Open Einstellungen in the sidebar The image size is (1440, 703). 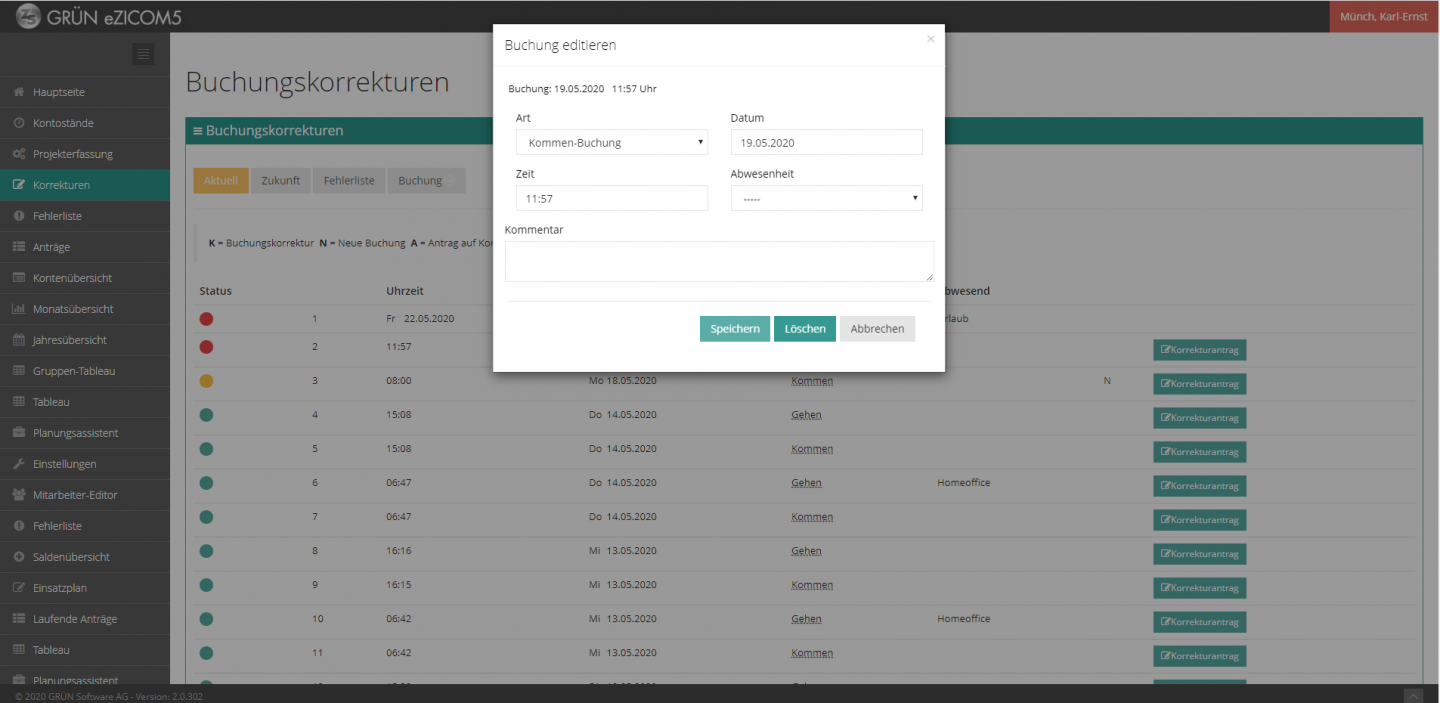[x=85, y=464]
